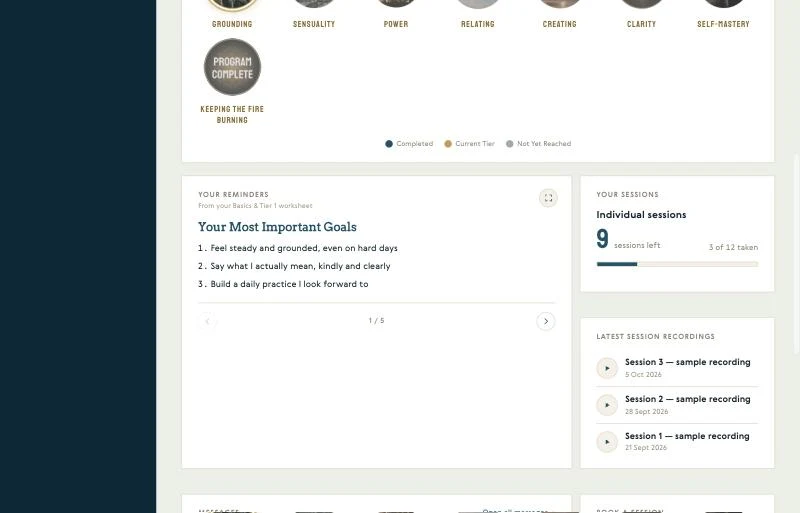Open Session 2 — sample recording title
The height and width of the screenshot is (513, 800).
click(687, 399)
